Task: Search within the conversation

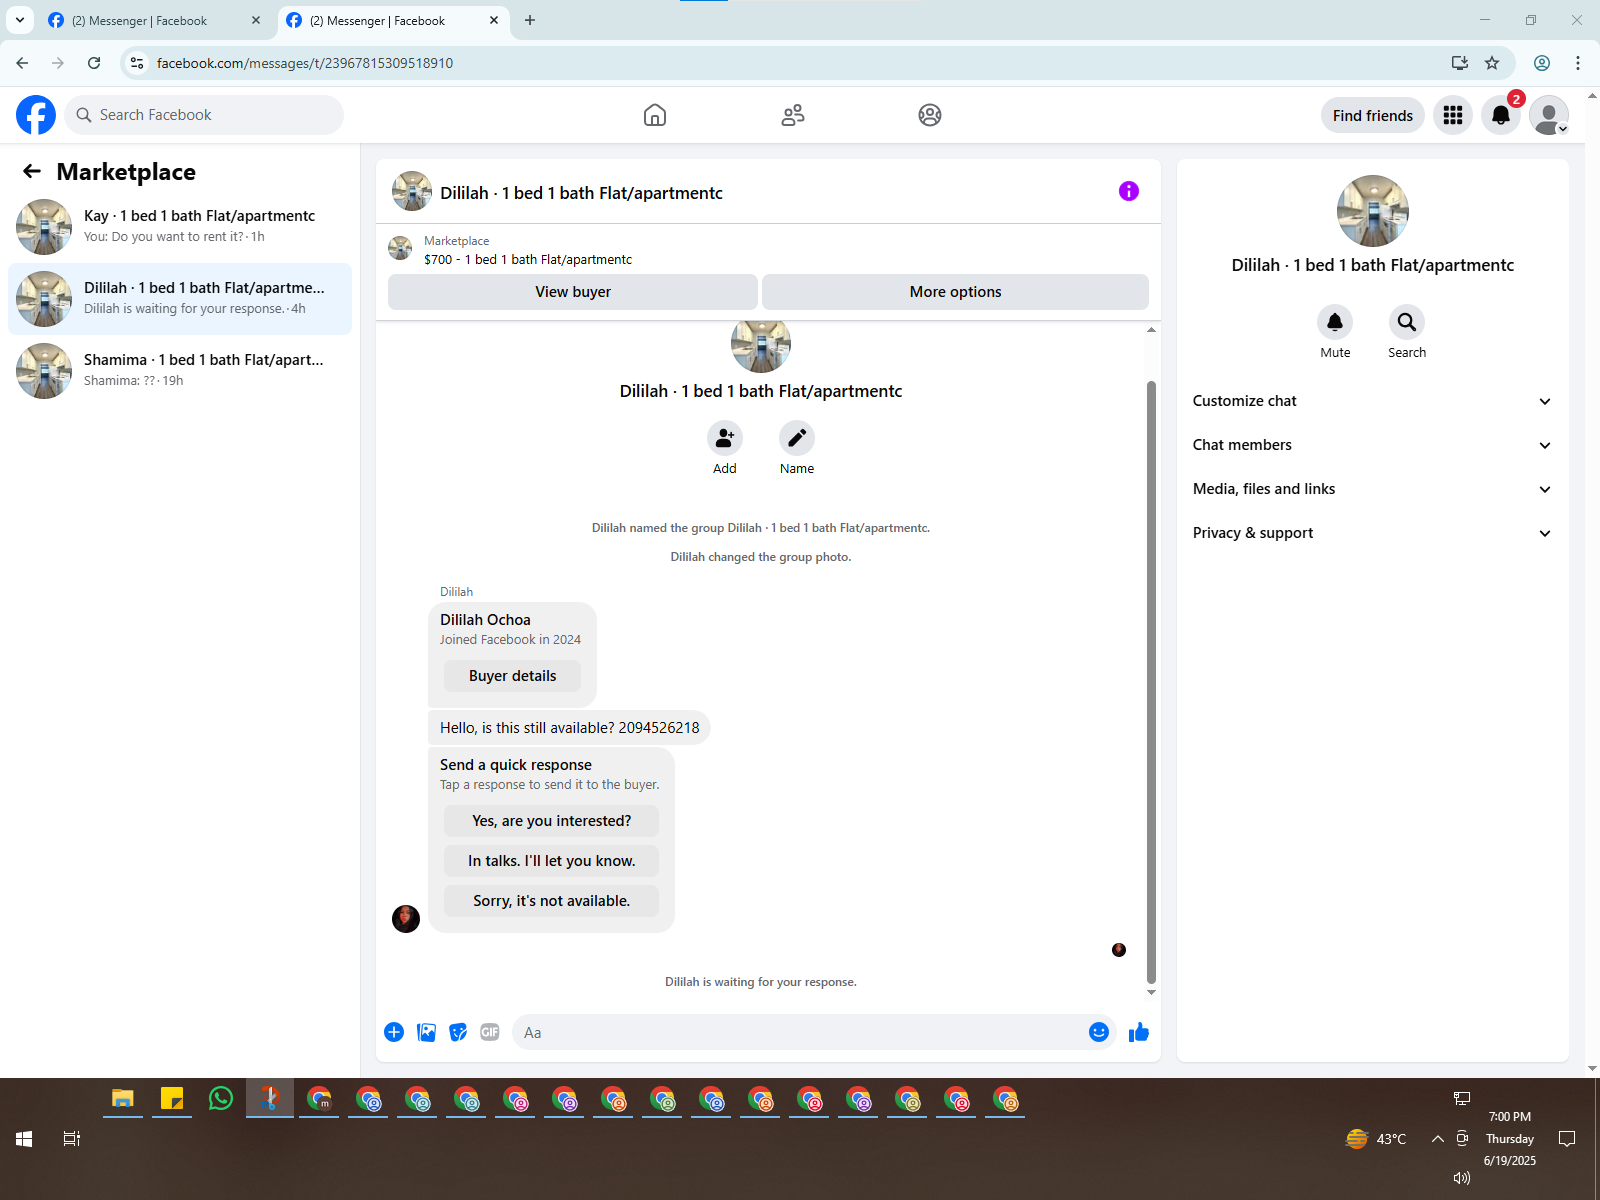Action: point(1407,322)
